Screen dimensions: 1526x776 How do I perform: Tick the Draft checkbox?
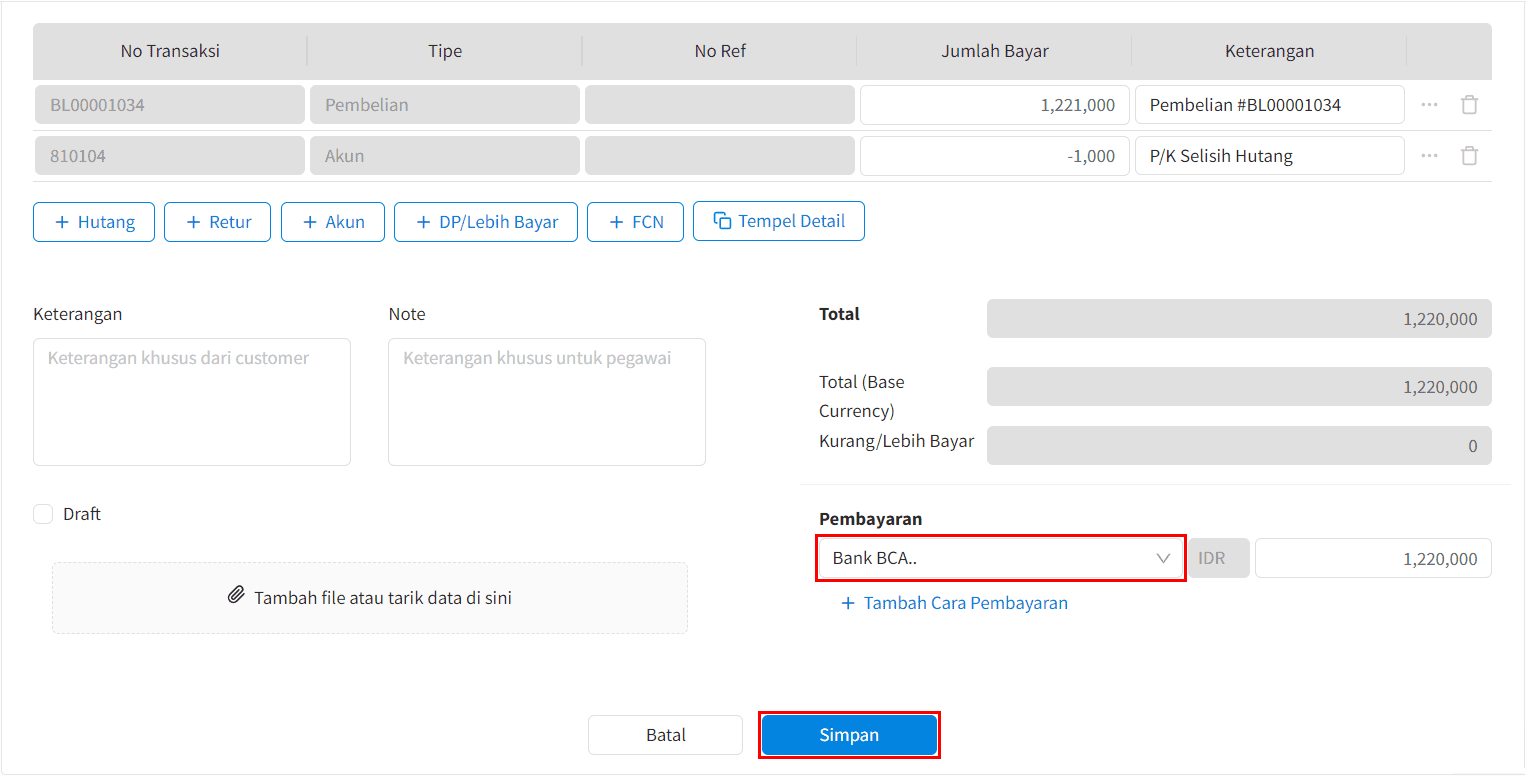point(43,514)
